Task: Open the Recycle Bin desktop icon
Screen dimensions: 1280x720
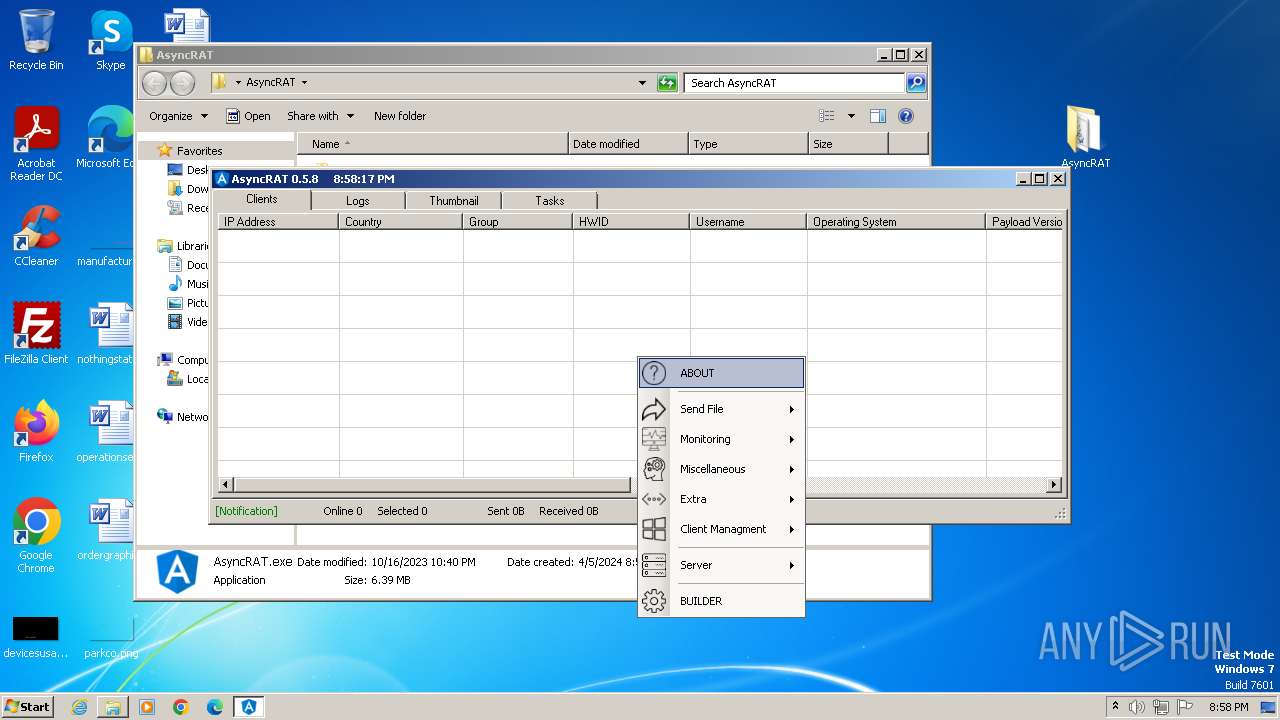Action: click(x=36, y=40)
